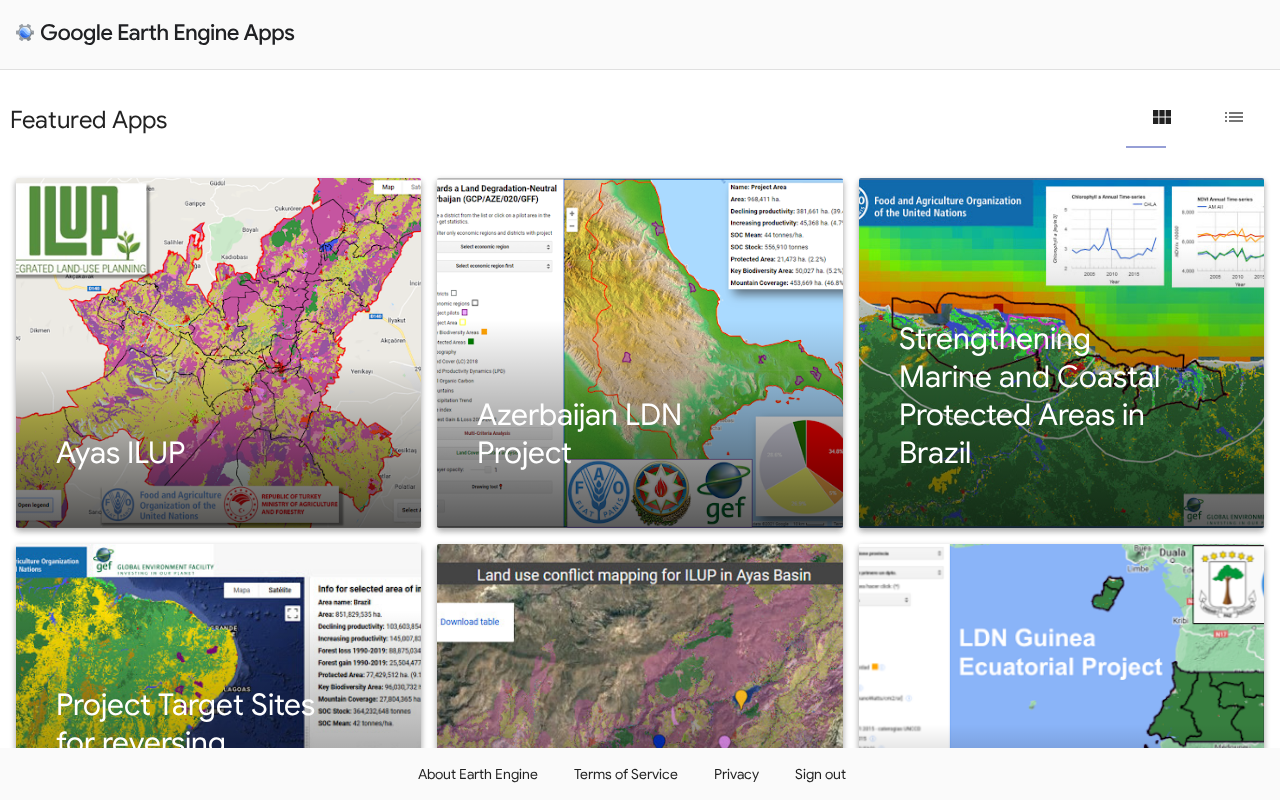Click the green Protected Areas legend box

coord(470,342)
